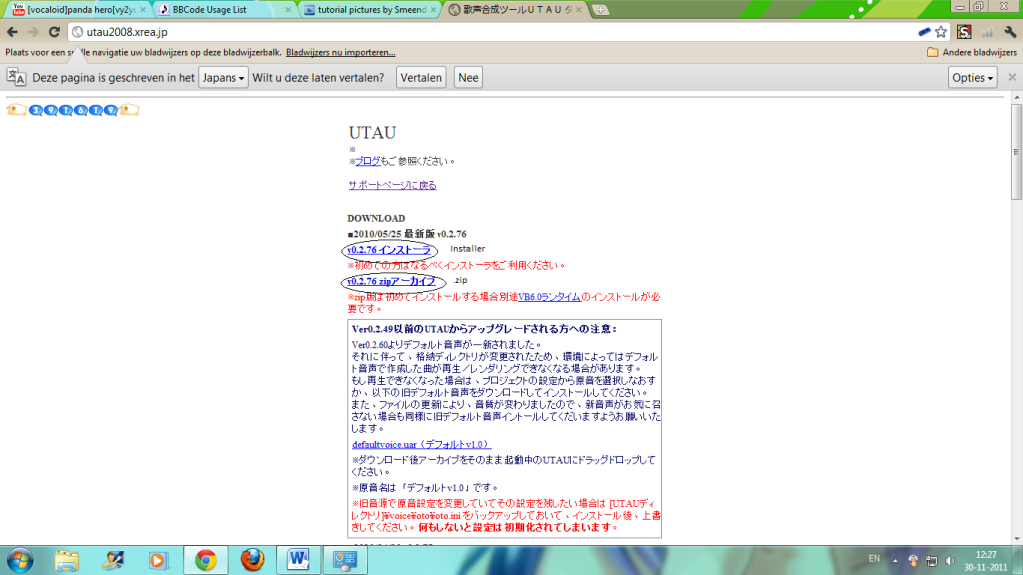Open the Windows Start menu
The image size is (1023, 575).
(x=20, y=561)
